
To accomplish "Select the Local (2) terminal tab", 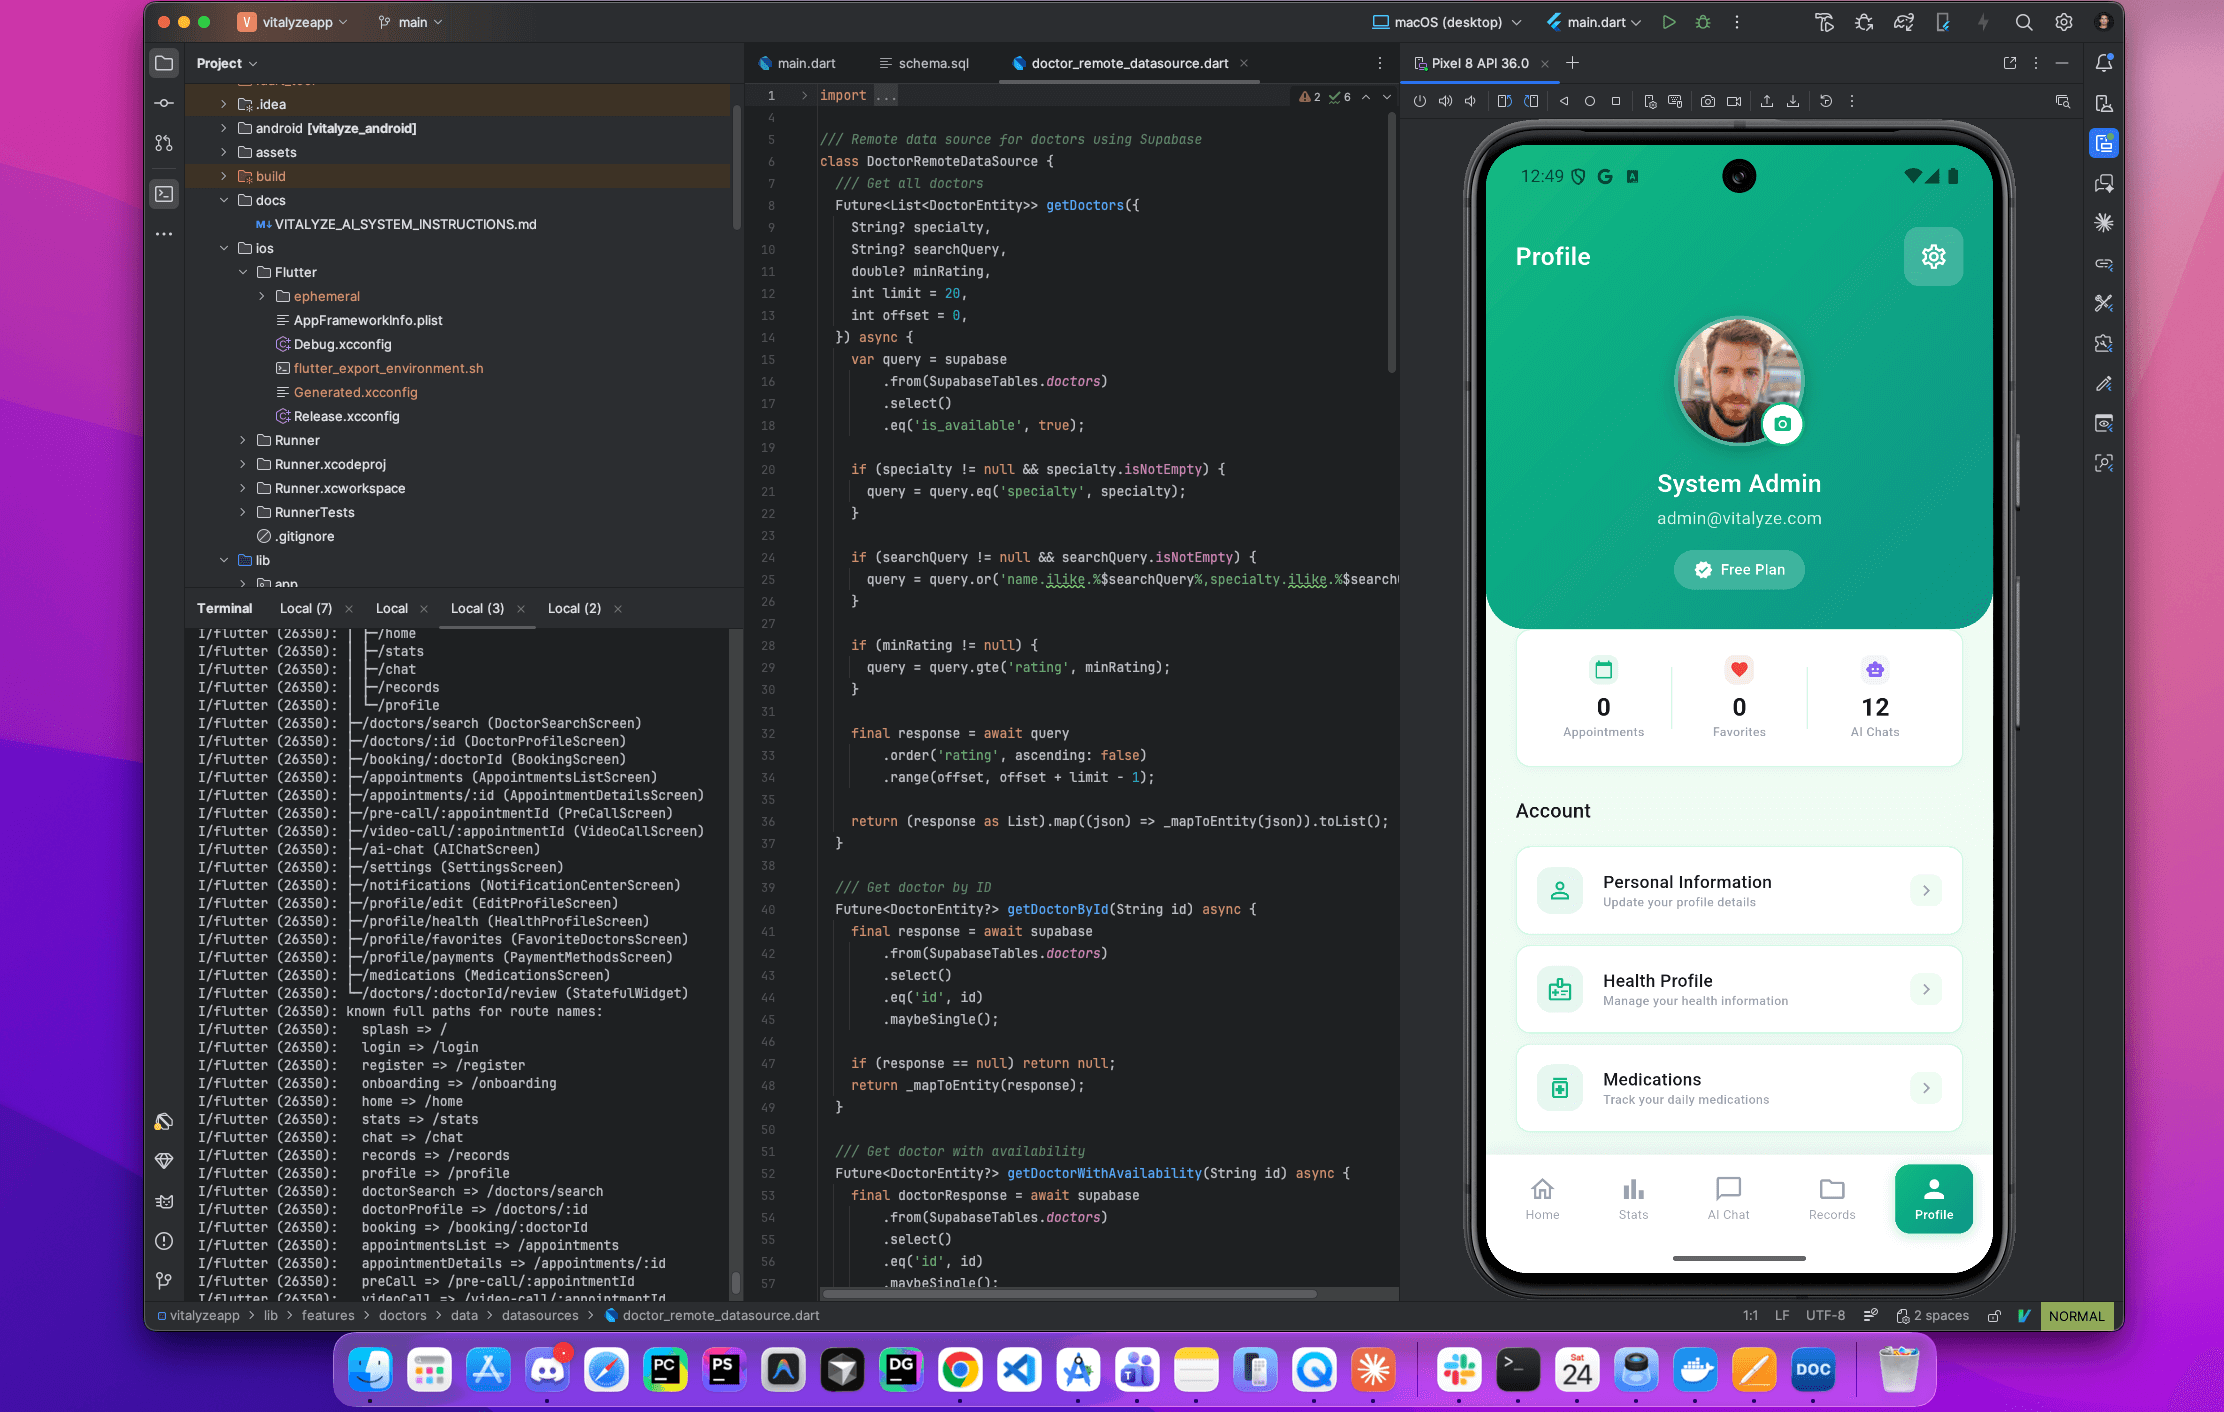I will [x=573, y=608].
